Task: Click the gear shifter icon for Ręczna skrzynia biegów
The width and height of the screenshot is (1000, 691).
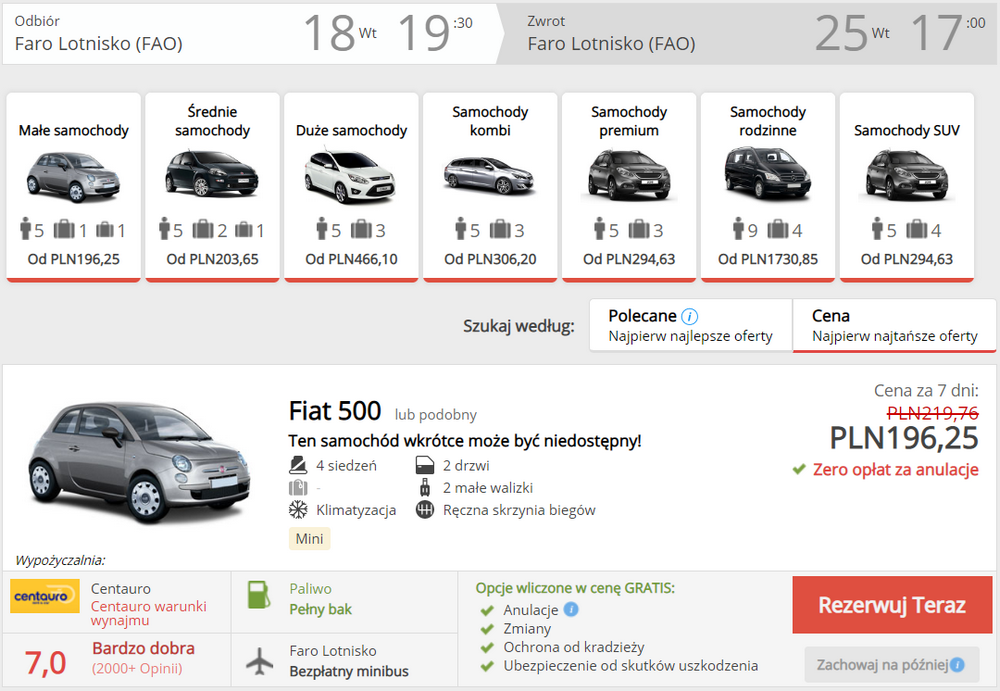Action: (x=425, y=509)
